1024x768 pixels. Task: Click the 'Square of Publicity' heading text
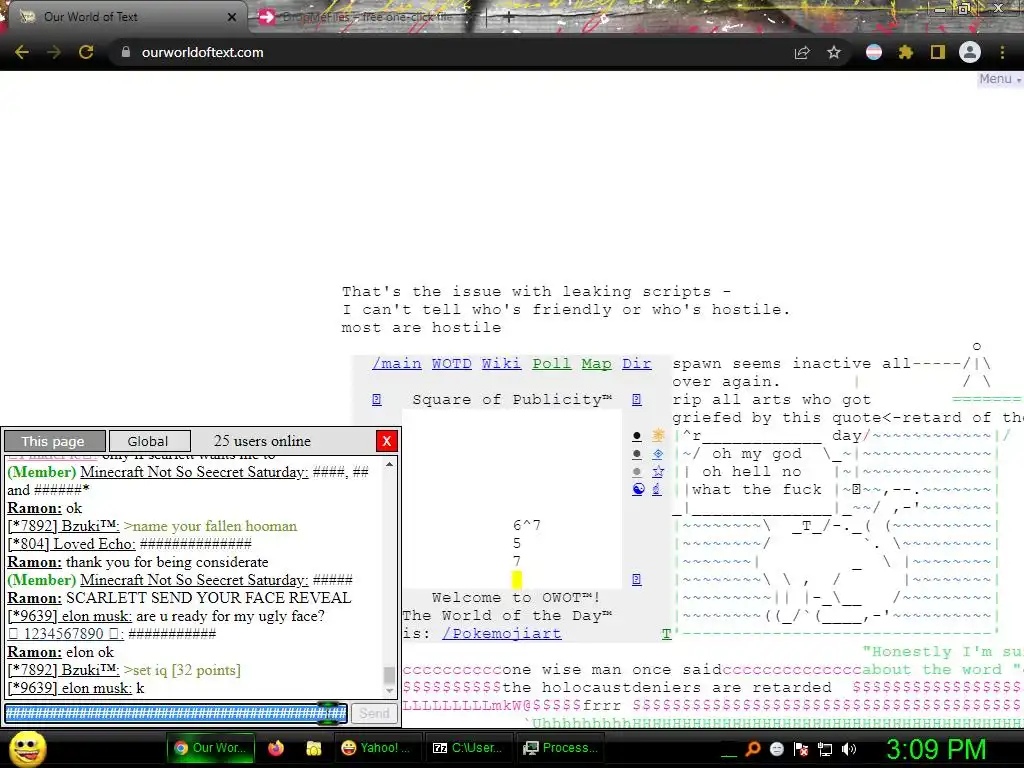coord(512,399)
